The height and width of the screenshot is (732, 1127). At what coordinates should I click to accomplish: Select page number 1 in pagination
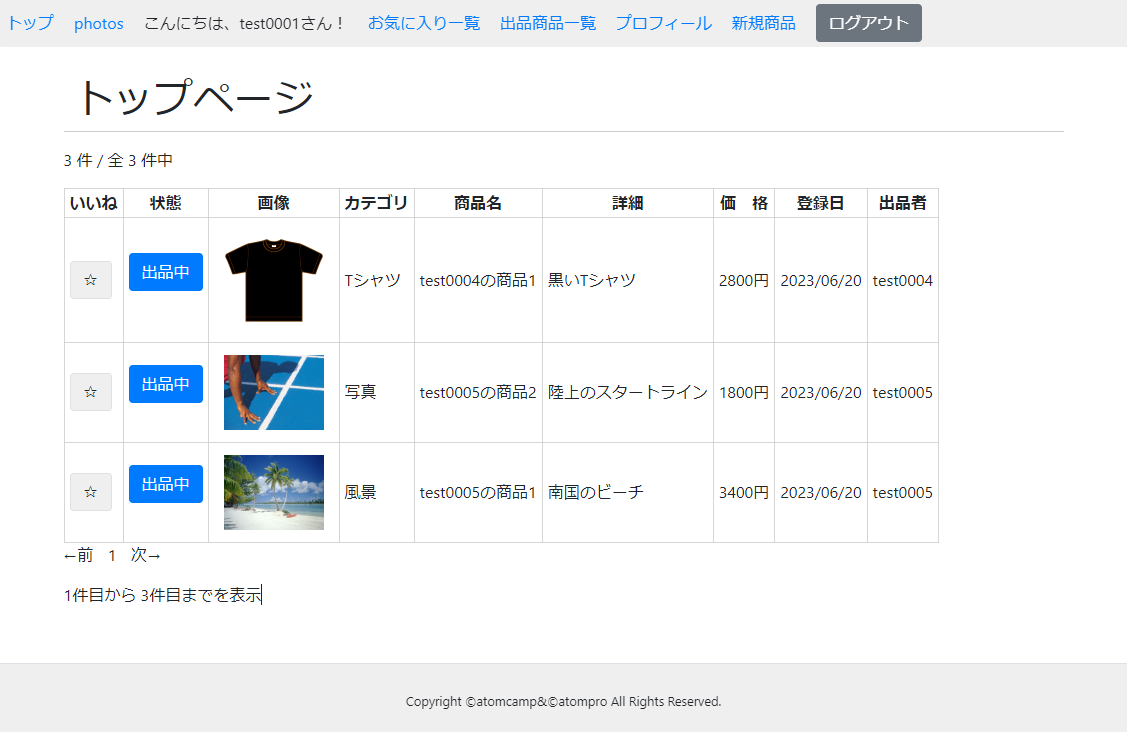(112, 555)
